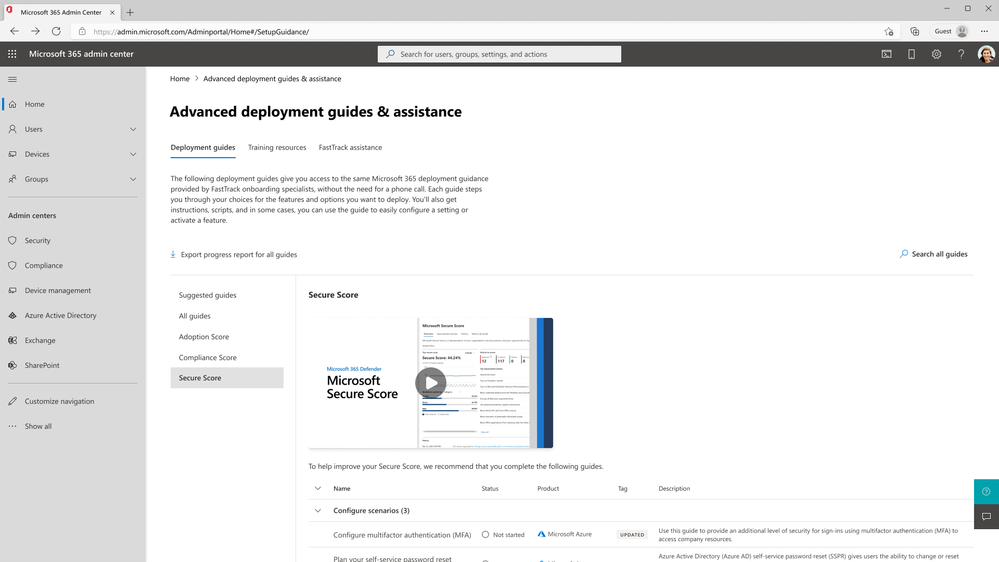Switch to the FastTrack assistance tab
The height and width of the screenshot is (562, 999).
(350, 147)
